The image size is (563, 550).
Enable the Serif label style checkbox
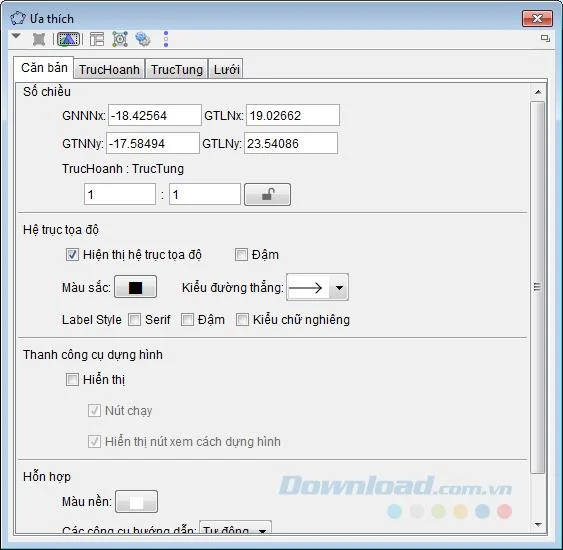click(x=135, y=320)
